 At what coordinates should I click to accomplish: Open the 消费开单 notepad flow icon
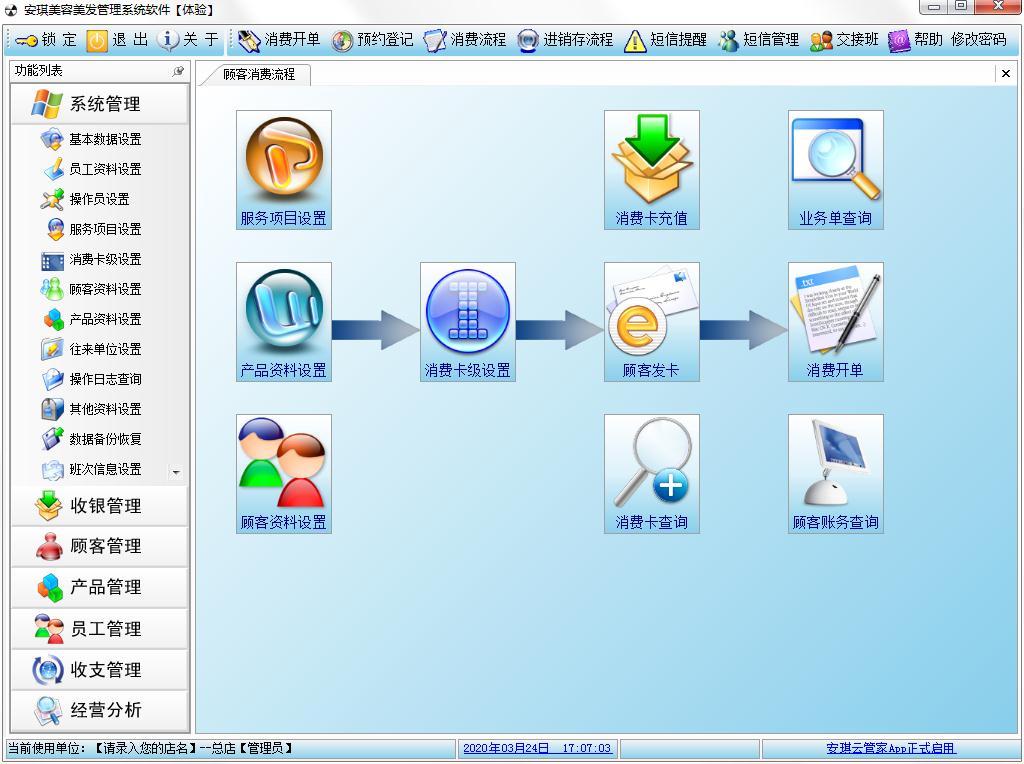[x=835, y=322]
